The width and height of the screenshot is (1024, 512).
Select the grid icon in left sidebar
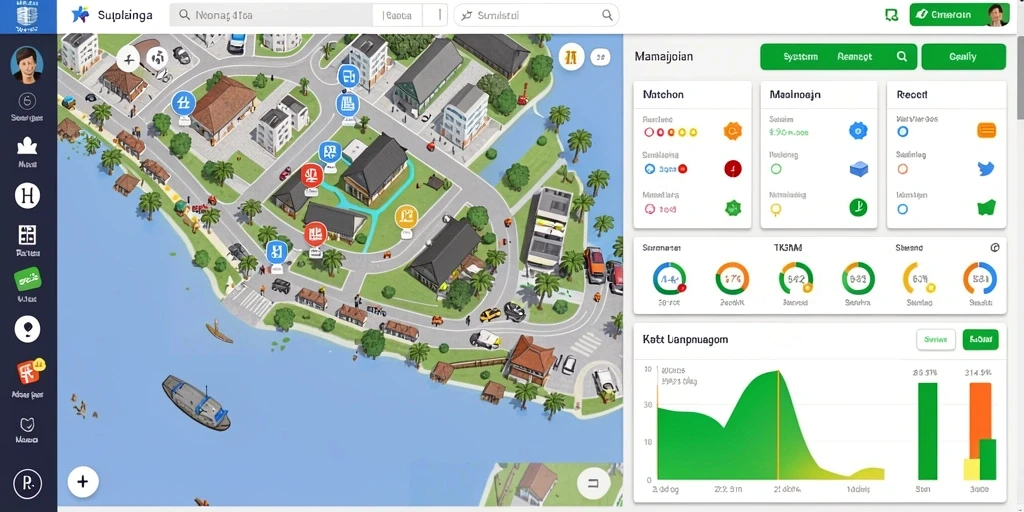pos(27,235)
